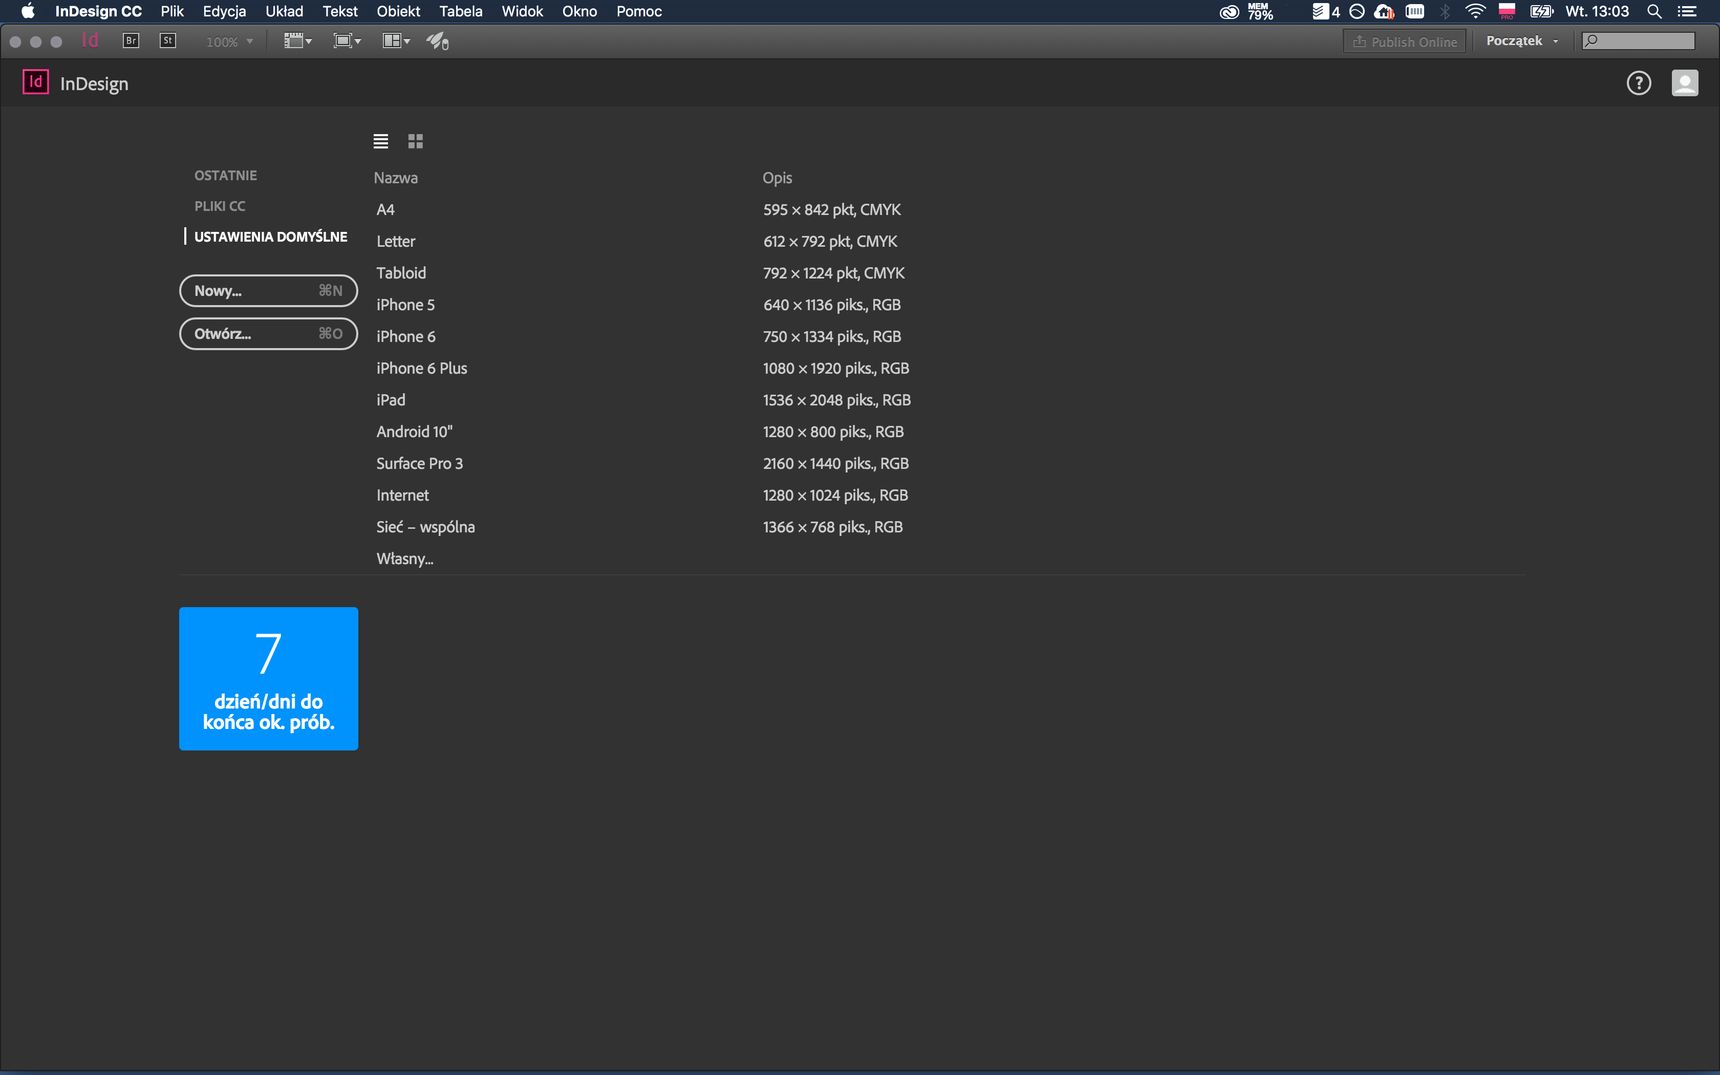Open the Pomoc menu
This screenshot has height=1075, width=1720.
[639, 12]
